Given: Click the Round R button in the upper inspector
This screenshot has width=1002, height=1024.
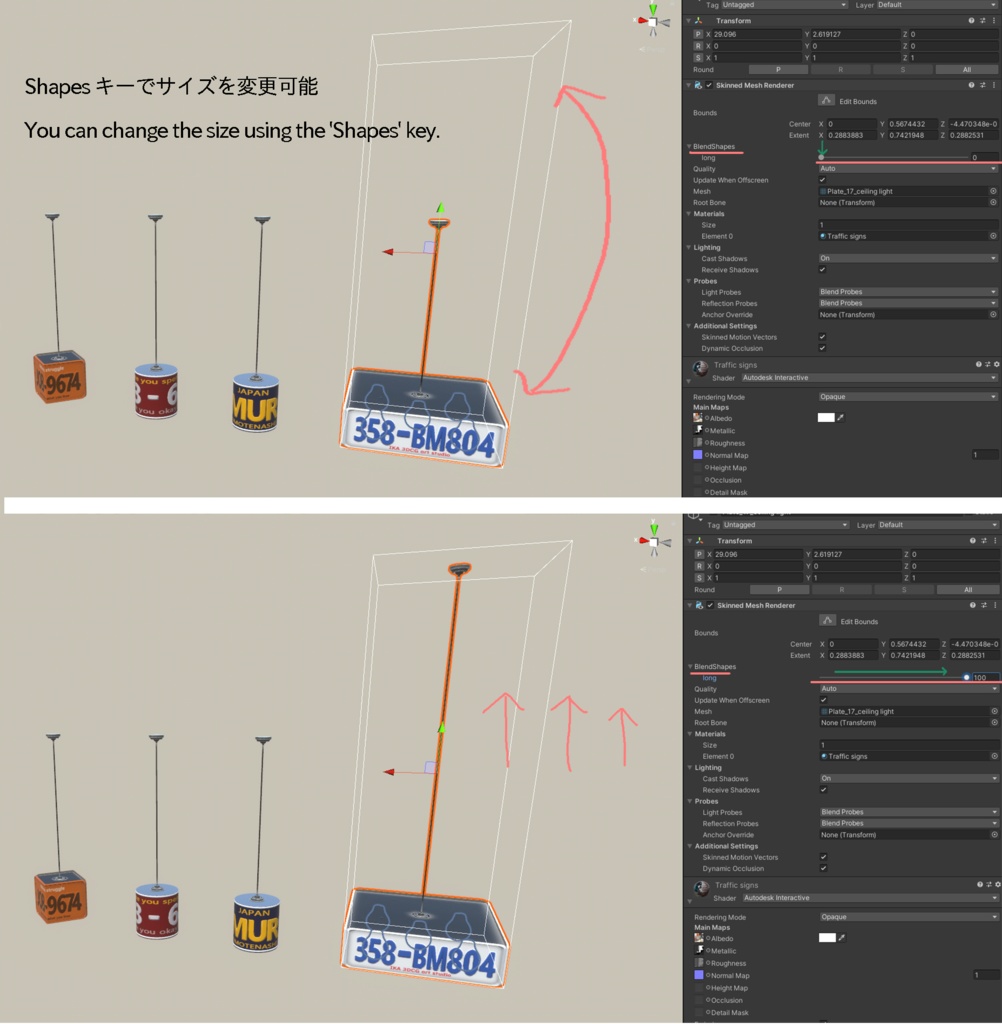Looking at the screenshot, I should pos(841,69).
